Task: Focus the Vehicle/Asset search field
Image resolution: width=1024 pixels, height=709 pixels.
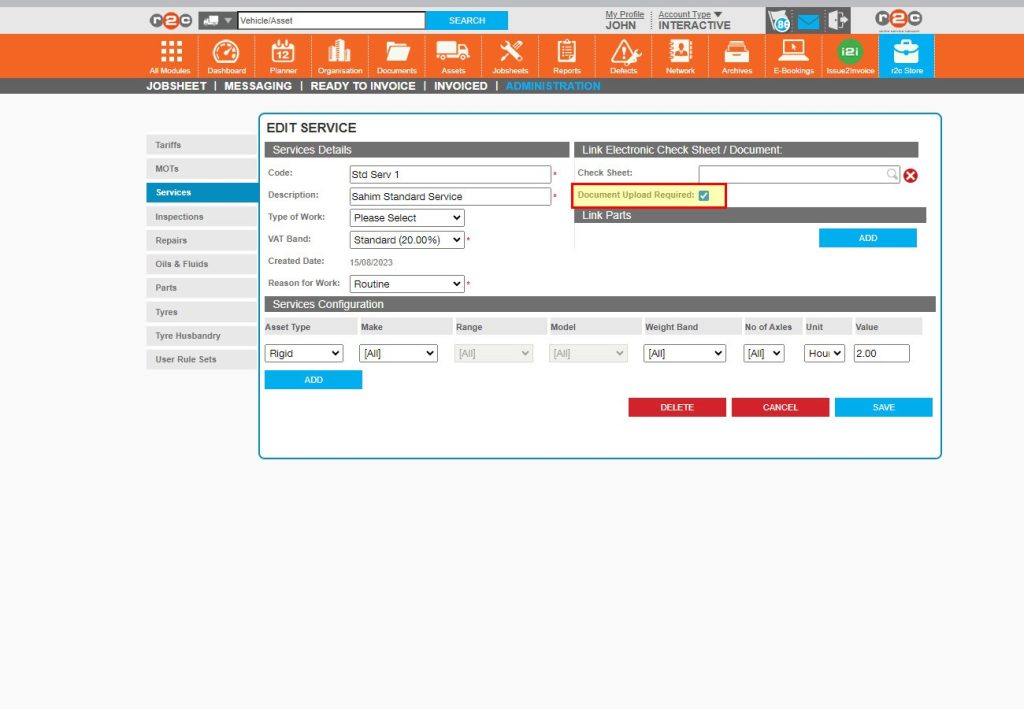Action: point(331,21)
